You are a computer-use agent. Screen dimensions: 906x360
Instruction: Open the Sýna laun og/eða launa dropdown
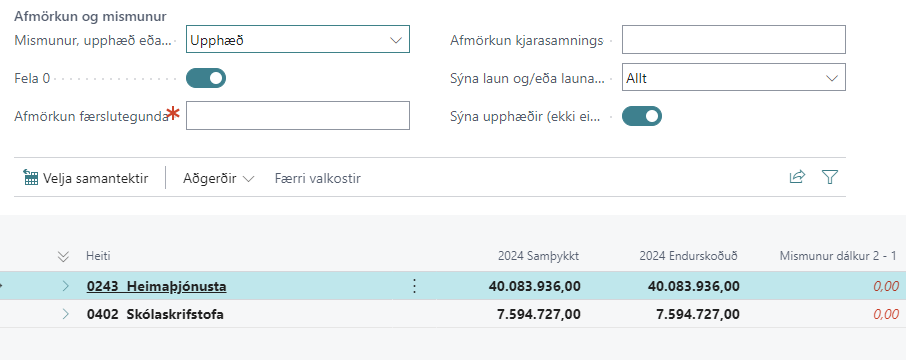coord(734,77)
